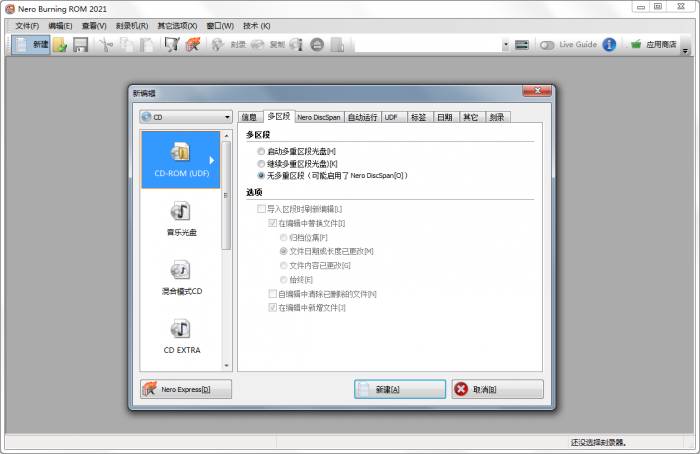Screen dimensions: 700x454
Task: Choose the 音乐光盘 audio disc icon
Action: [x=180, y=217]
